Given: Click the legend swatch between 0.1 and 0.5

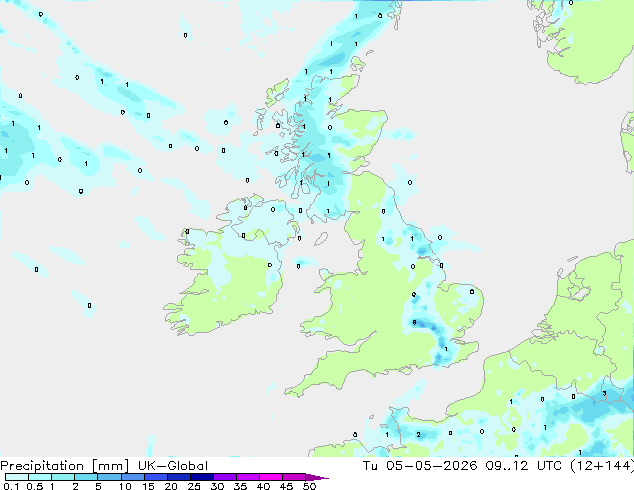Looking at the screenshot, I should [x=17, y=477].
